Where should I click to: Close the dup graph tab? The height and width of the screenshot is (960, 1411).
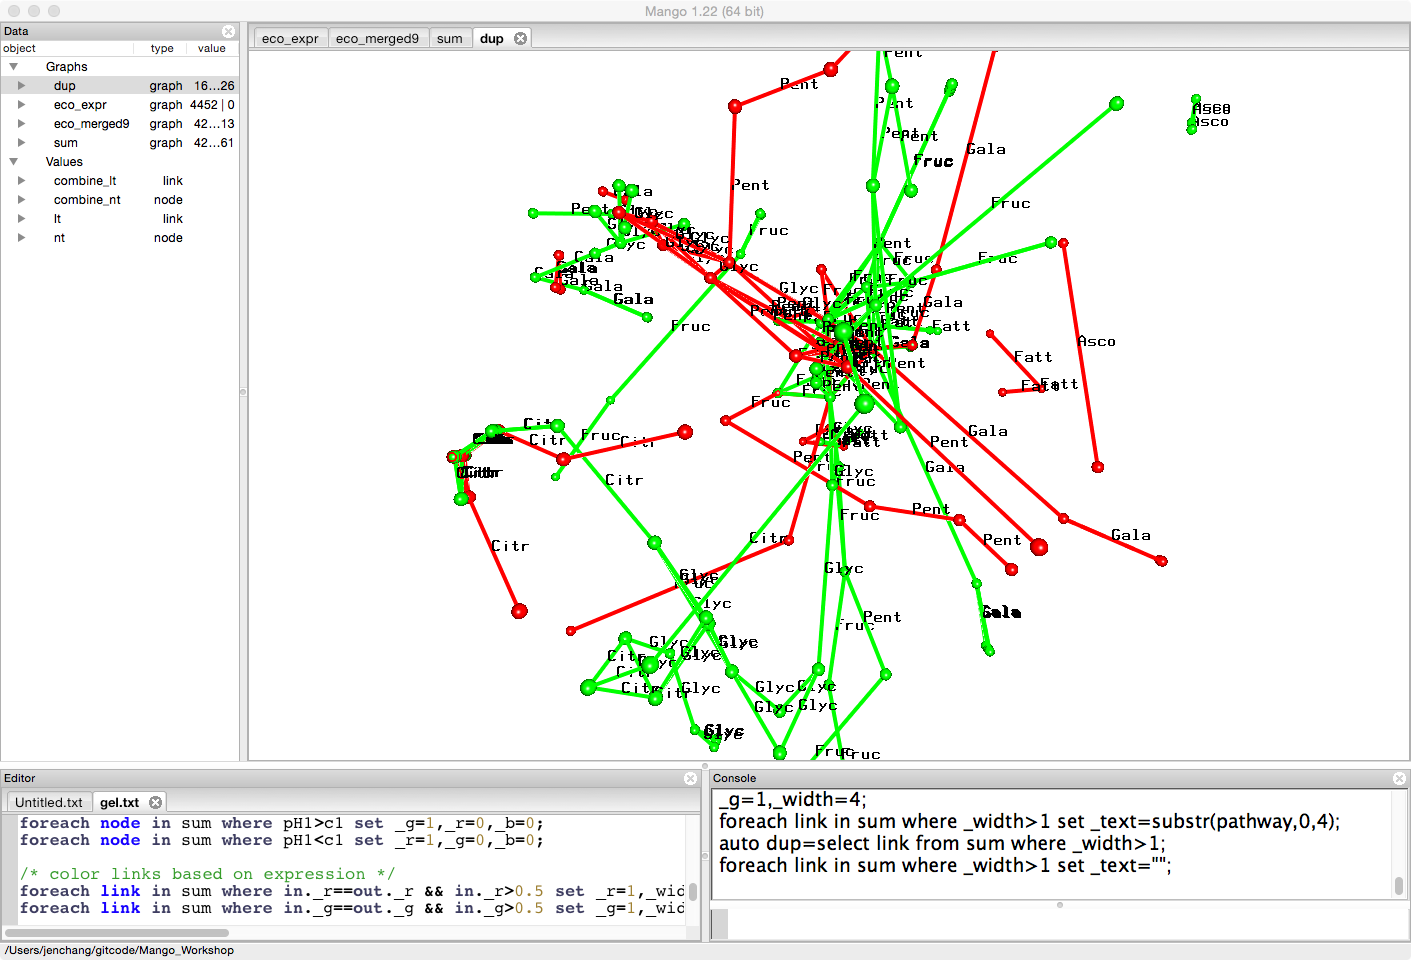pyautogui.click(x=520, y=39)
